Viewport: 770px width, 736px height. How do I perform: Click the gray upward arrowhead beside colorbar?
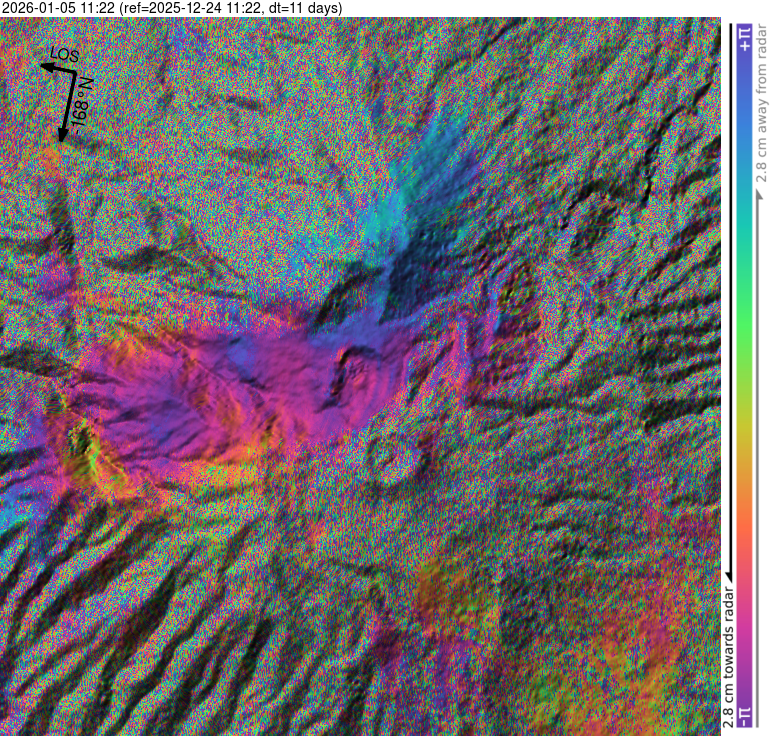759,196
